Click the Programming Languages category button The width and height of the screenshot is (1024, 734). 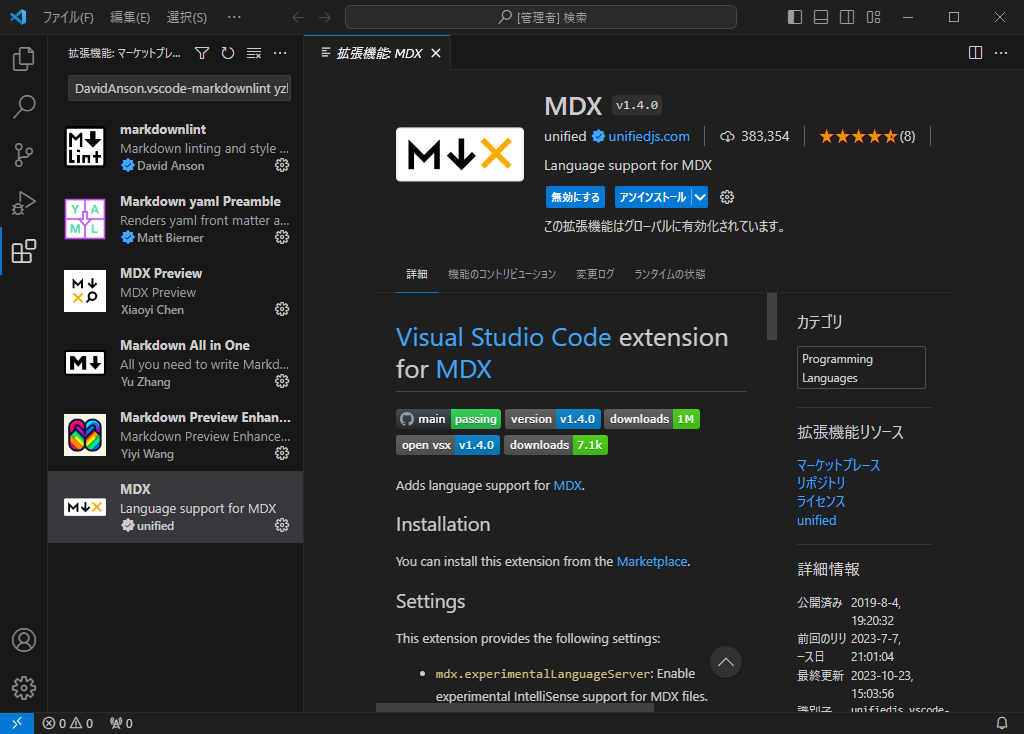pos(861,368)
